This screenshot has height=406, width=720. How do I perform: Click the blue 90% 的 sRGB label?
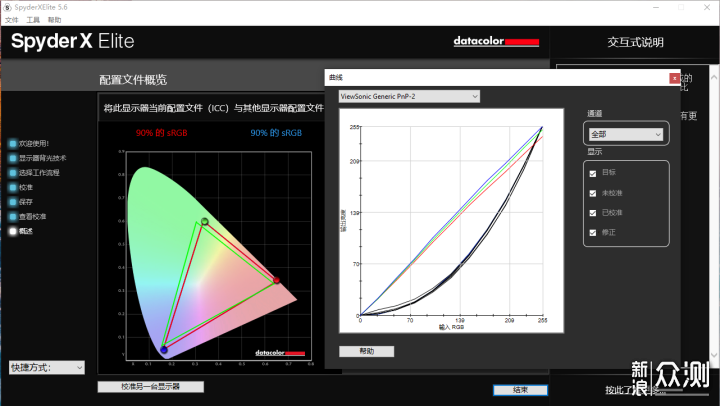coord(276,133)
